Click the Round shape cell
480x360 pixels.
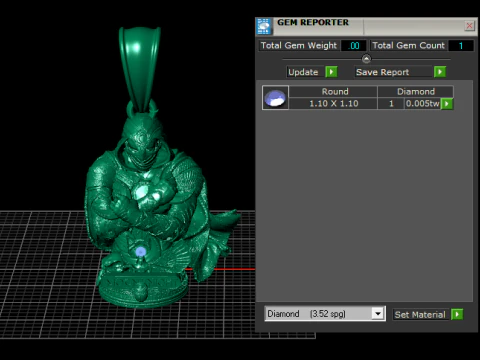[333, 92]
